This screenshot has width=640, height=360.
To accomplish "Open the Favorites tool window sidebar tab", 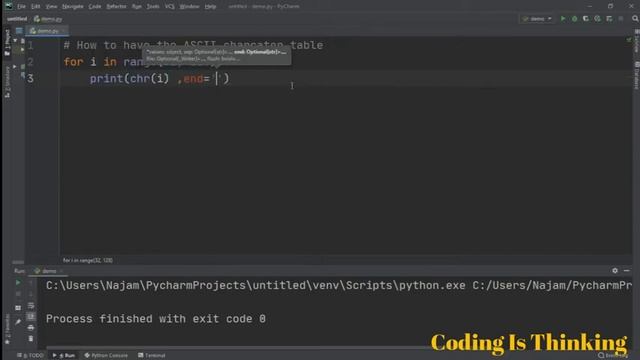I will pyautogui.click(x=7, y=329).
